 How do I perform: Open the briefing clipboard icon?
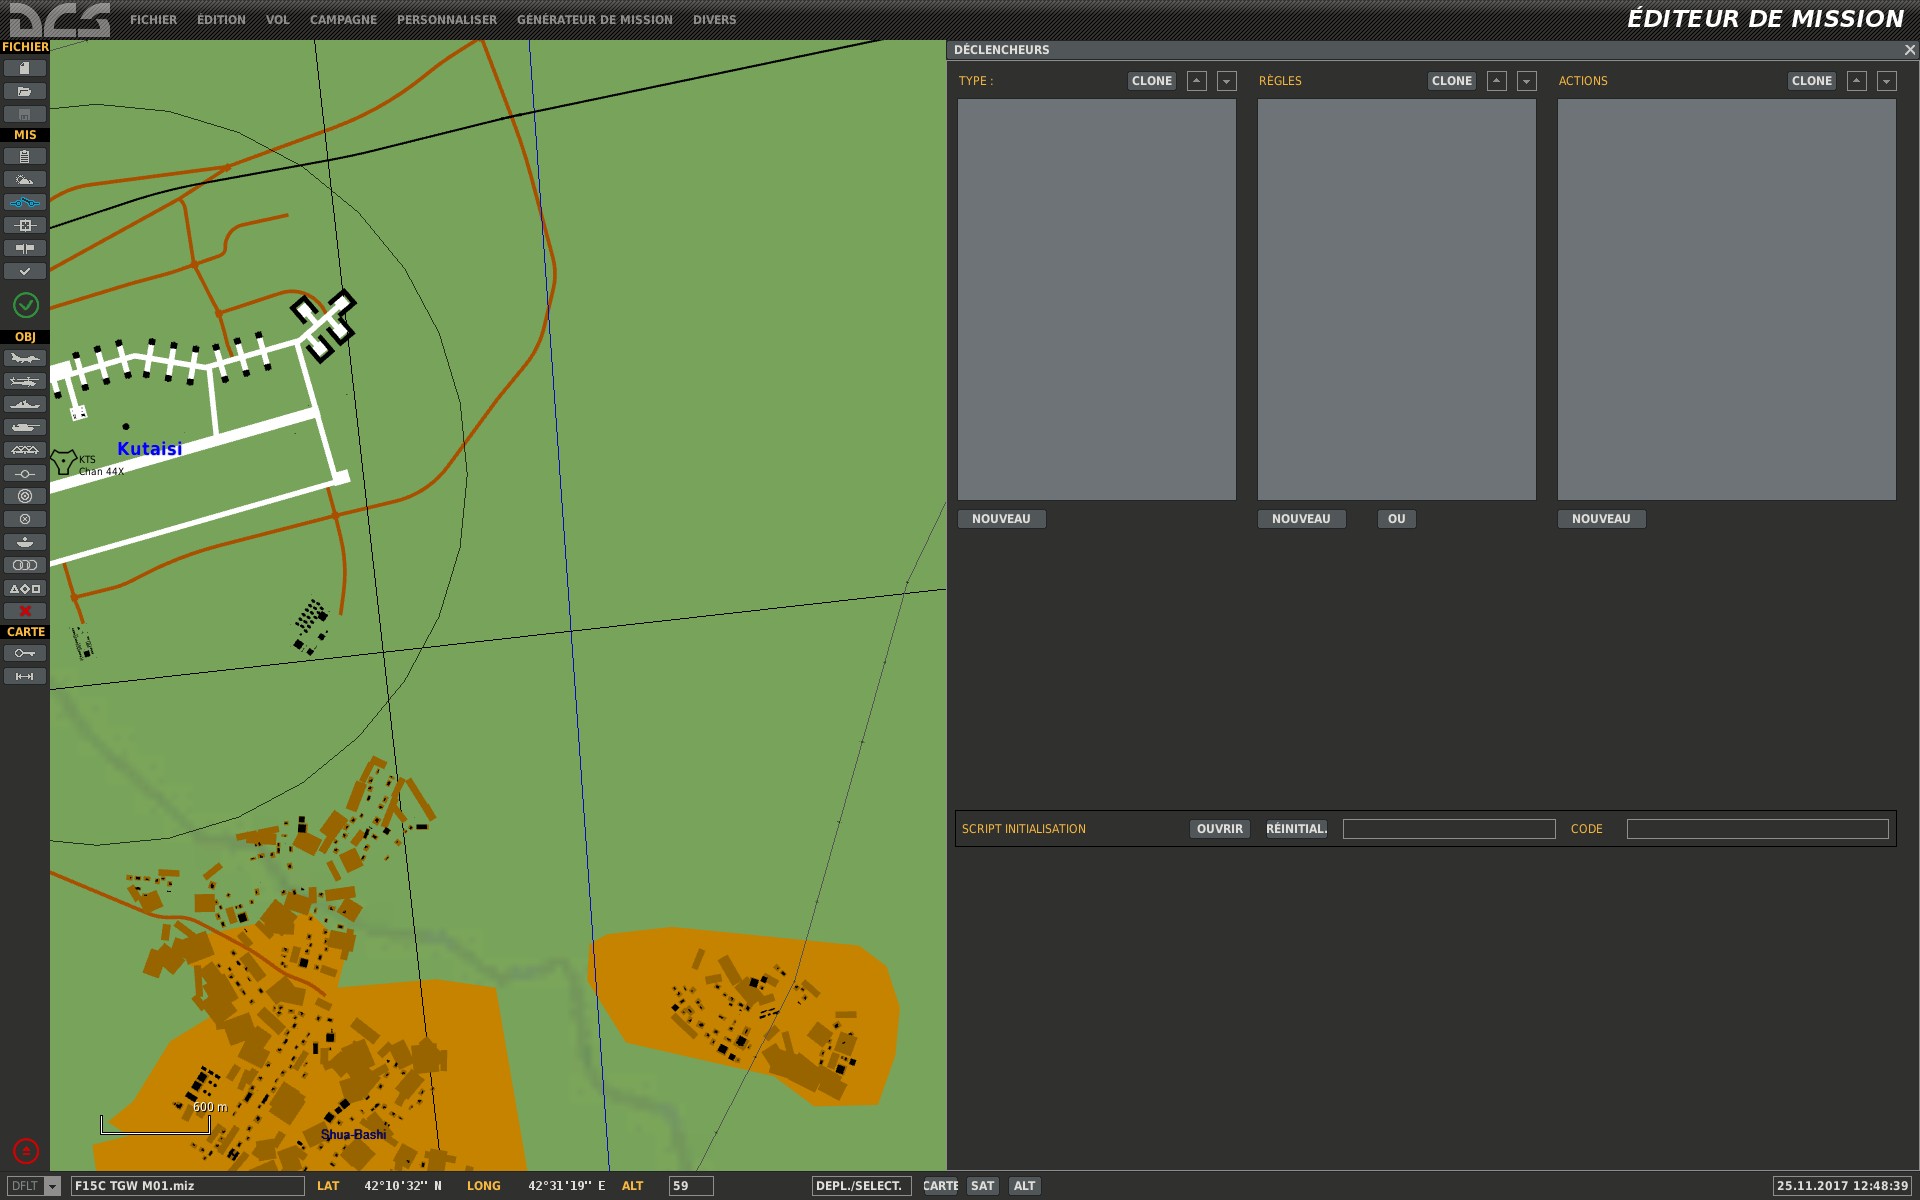25,156
